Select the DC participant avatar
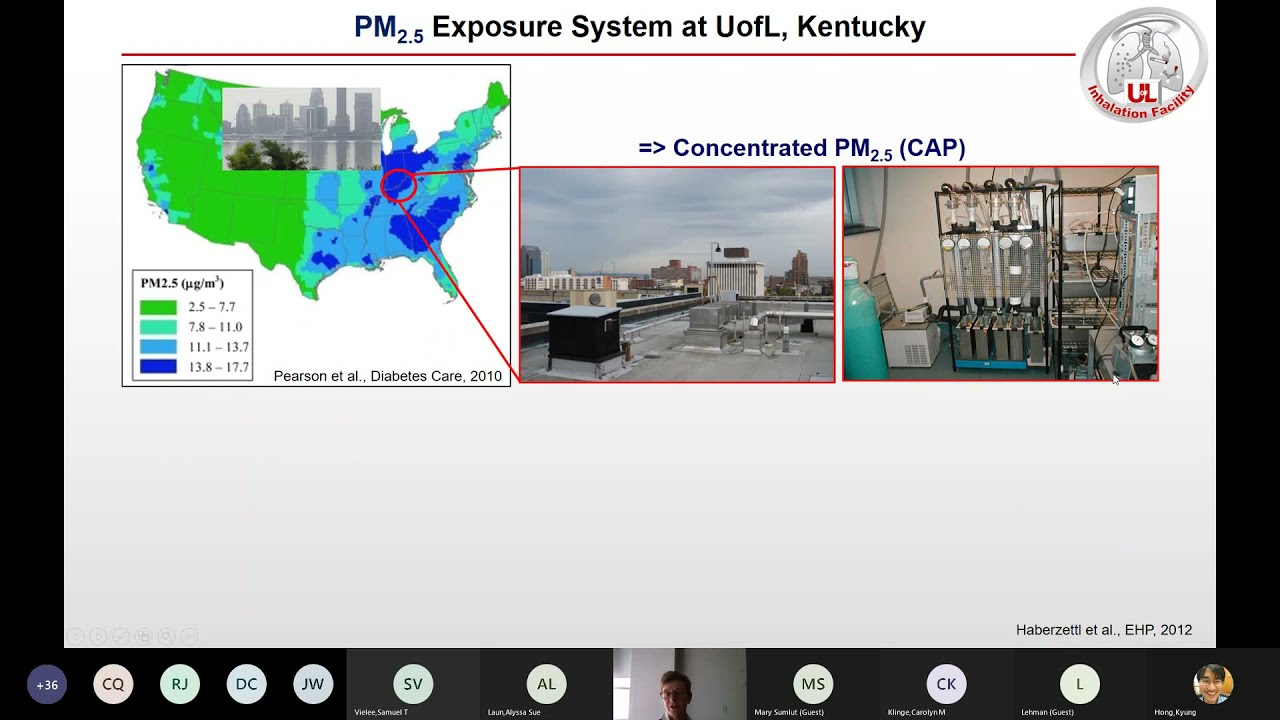Viewport: 1280px width, 720px height. (x=246, y=685)
